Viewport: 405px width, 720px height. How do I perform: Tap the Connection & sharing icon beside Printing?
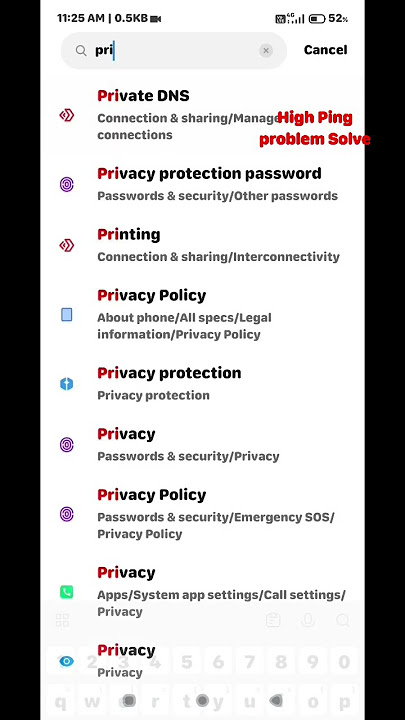coord(67,246)
